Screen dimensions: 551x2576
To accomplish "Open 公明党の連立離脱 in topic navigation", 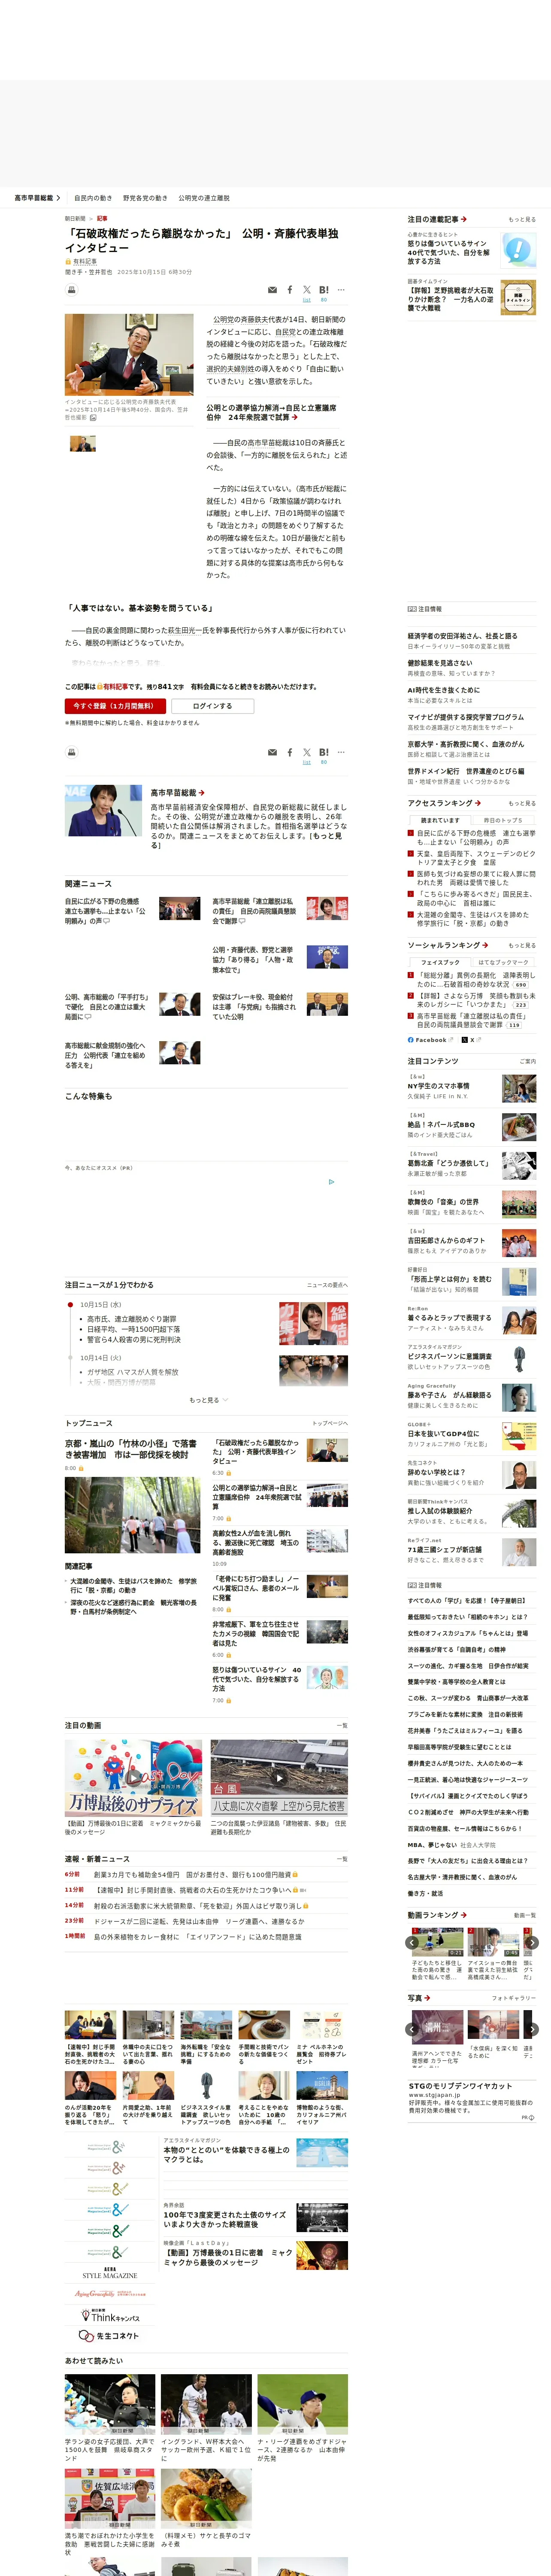I will (x=204, y=198).
